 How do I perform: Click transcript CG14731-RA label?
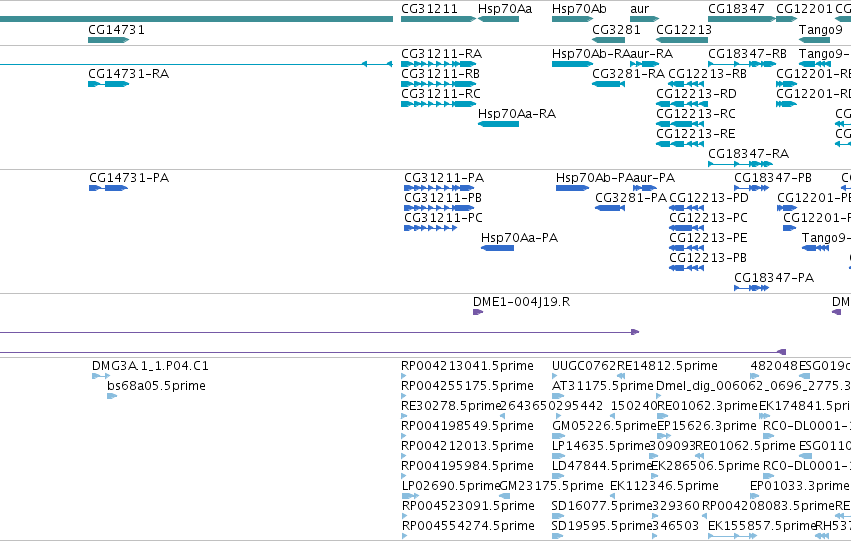129,73
